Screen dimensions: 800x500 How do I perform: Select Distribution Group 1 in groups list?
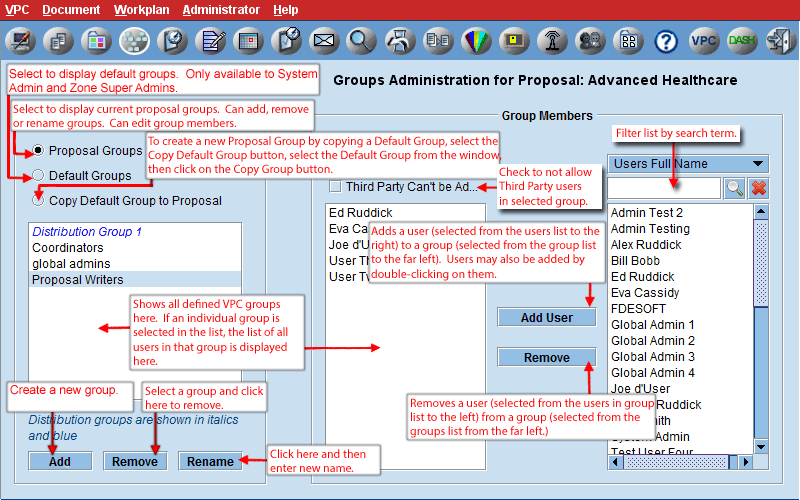click(135, 232)
